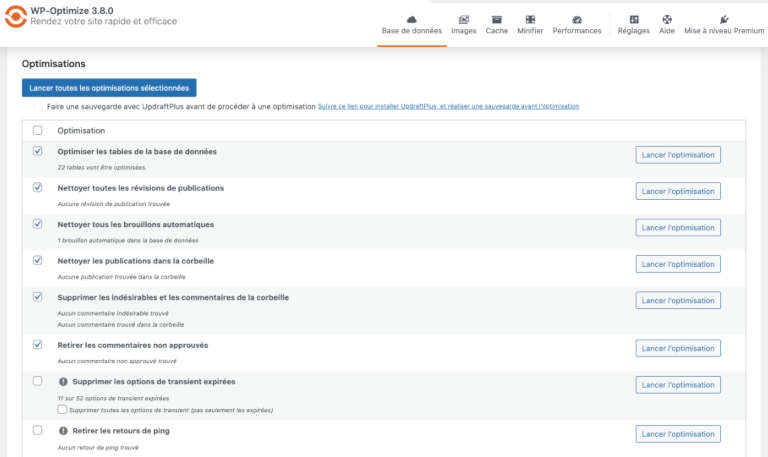The height and width of the screenshot is (457, 768).
Task: Click the Mise à niveau Premium icon
Action: click(x=724, y=19)
